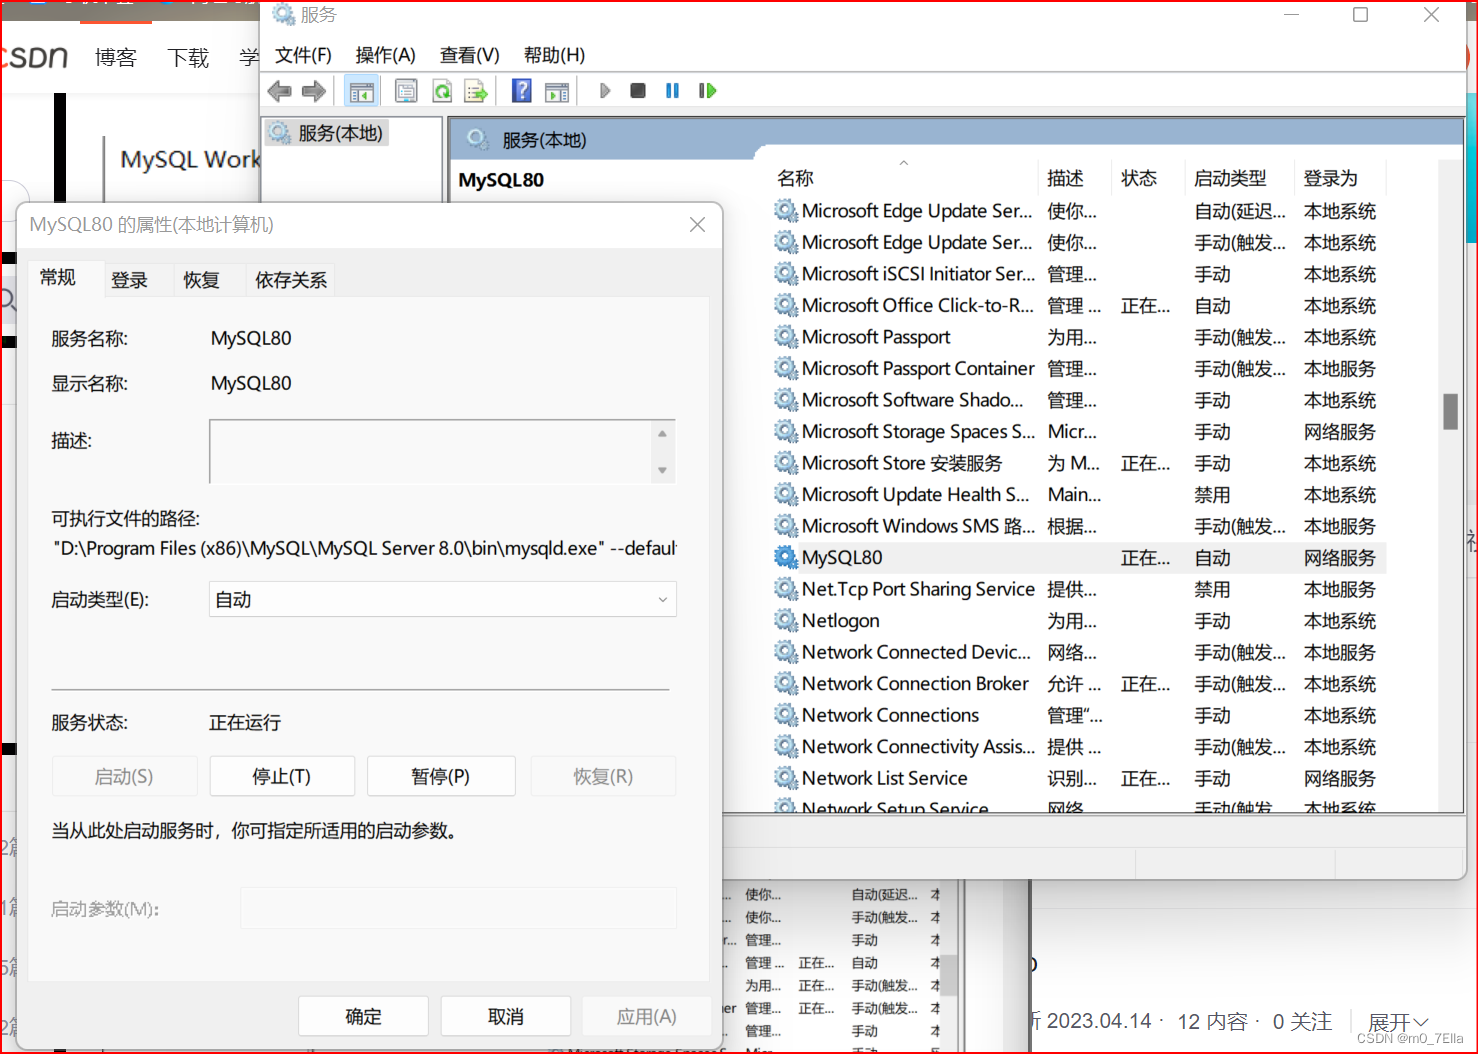Open the 帮助(H) menu
The width and height of the screenshot is (1478, 1054).
click(x=554, y=55)
